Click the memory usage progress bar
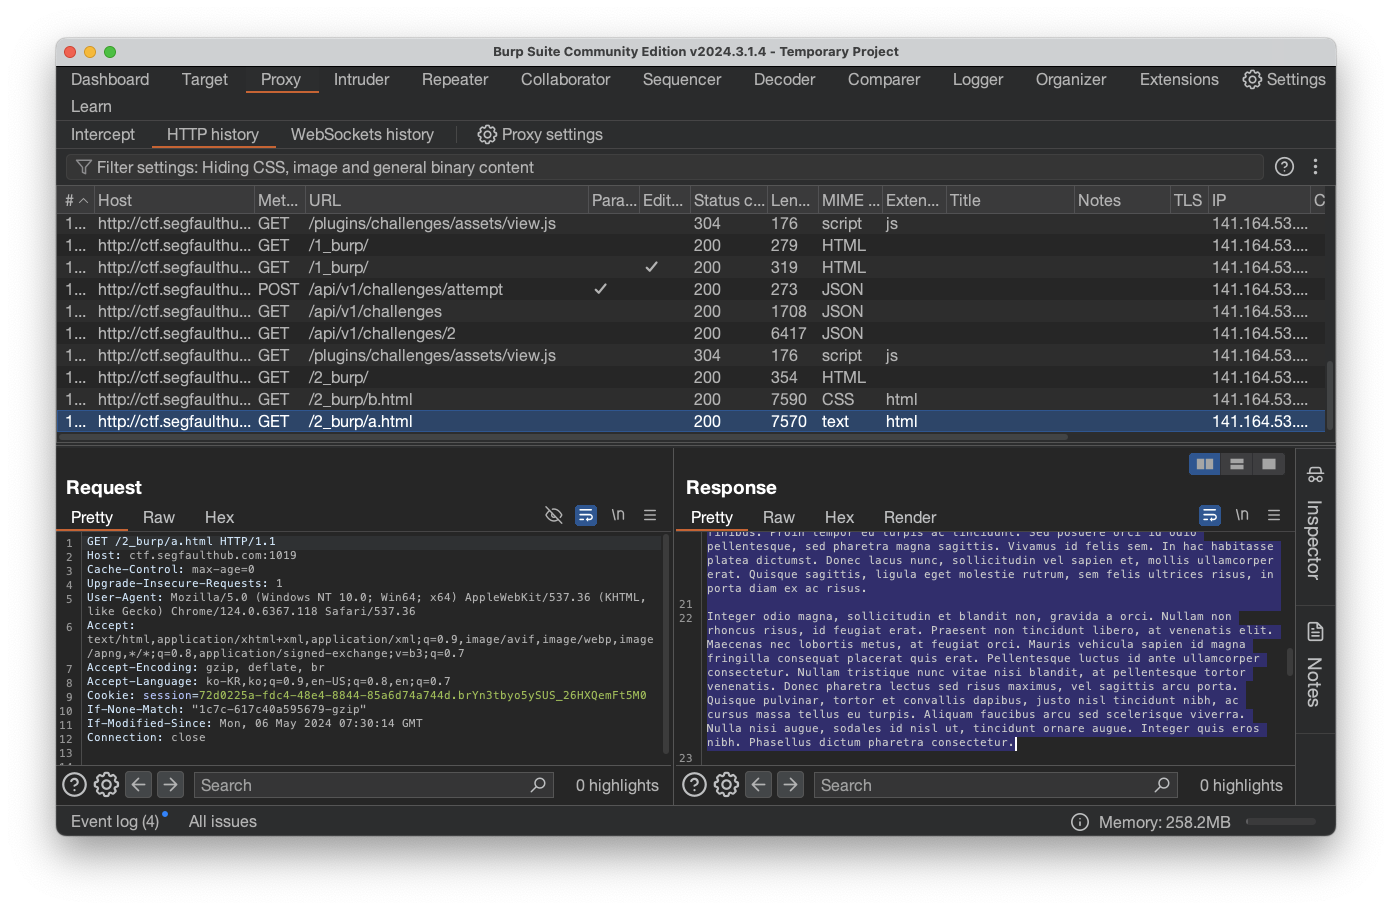The height and width of the screenshot is (910, 1392). coord(1281,822)
